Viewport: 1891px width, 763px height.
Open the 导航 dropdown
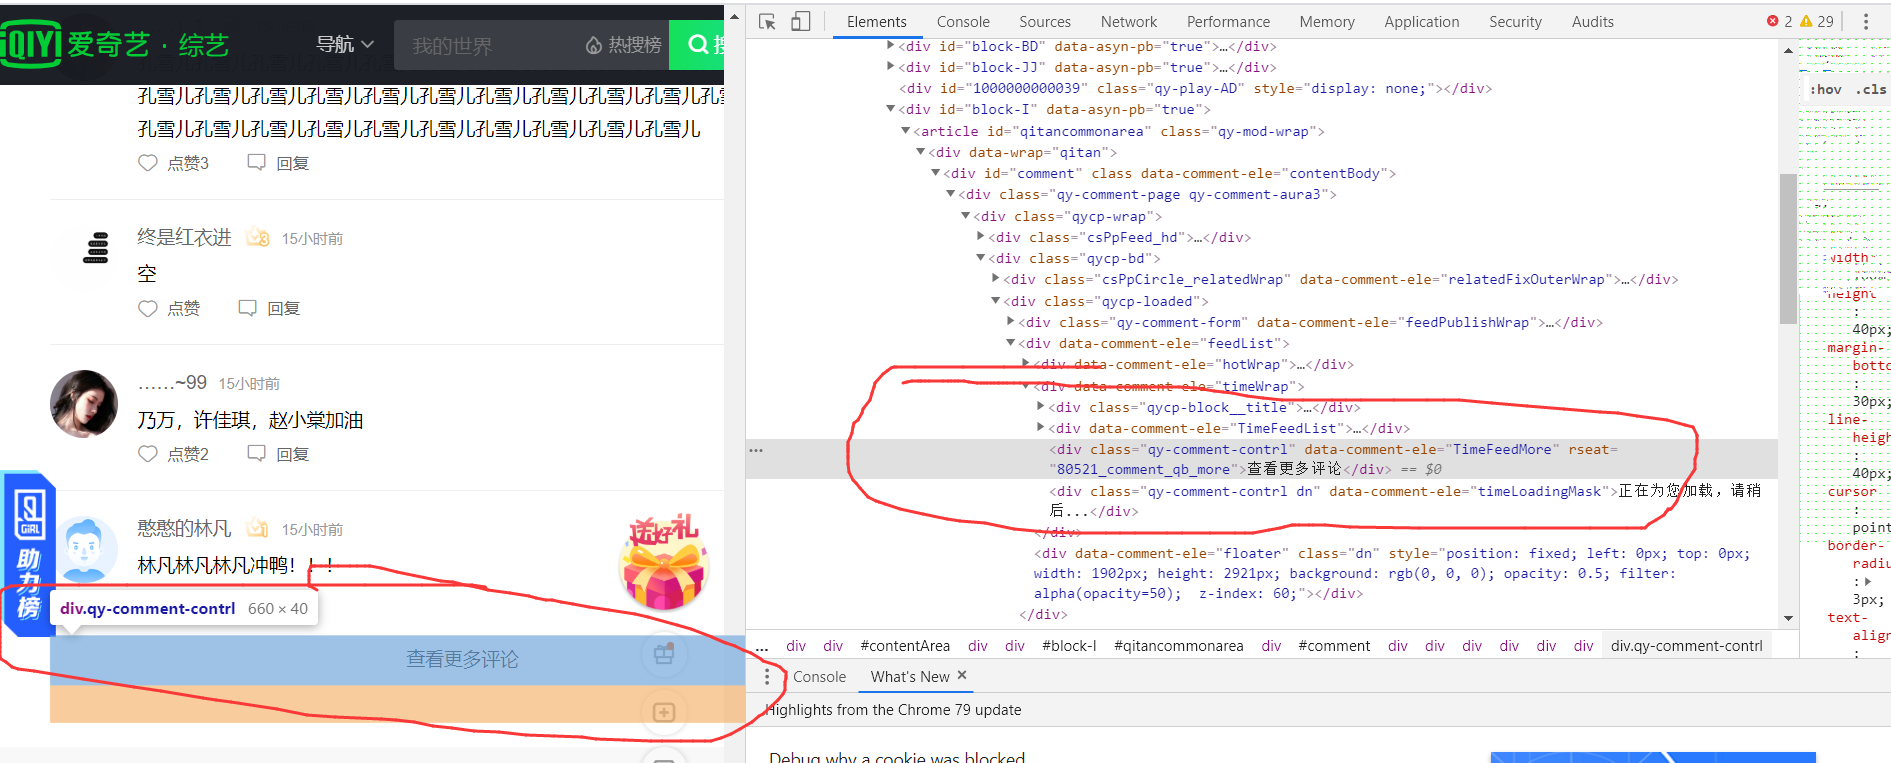coord(345,44)
